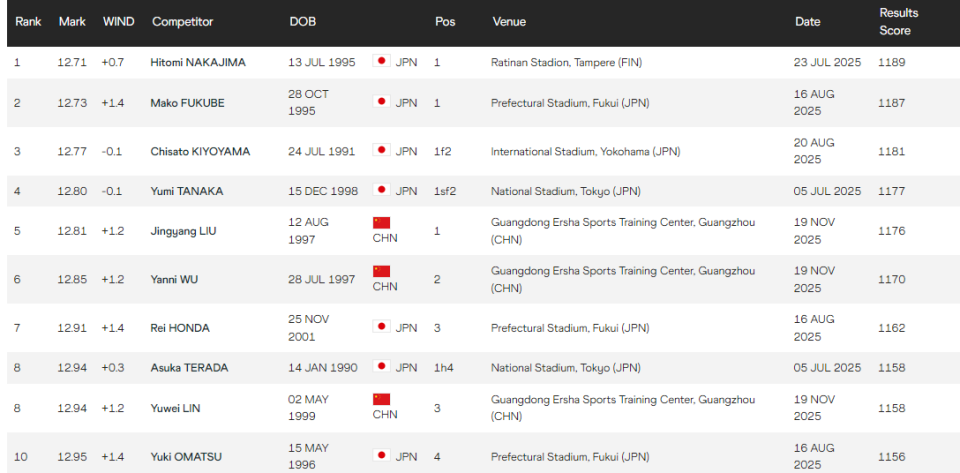The image size is (960, 473).
Task: Click the WIND column header
Action: pos(118,22)
